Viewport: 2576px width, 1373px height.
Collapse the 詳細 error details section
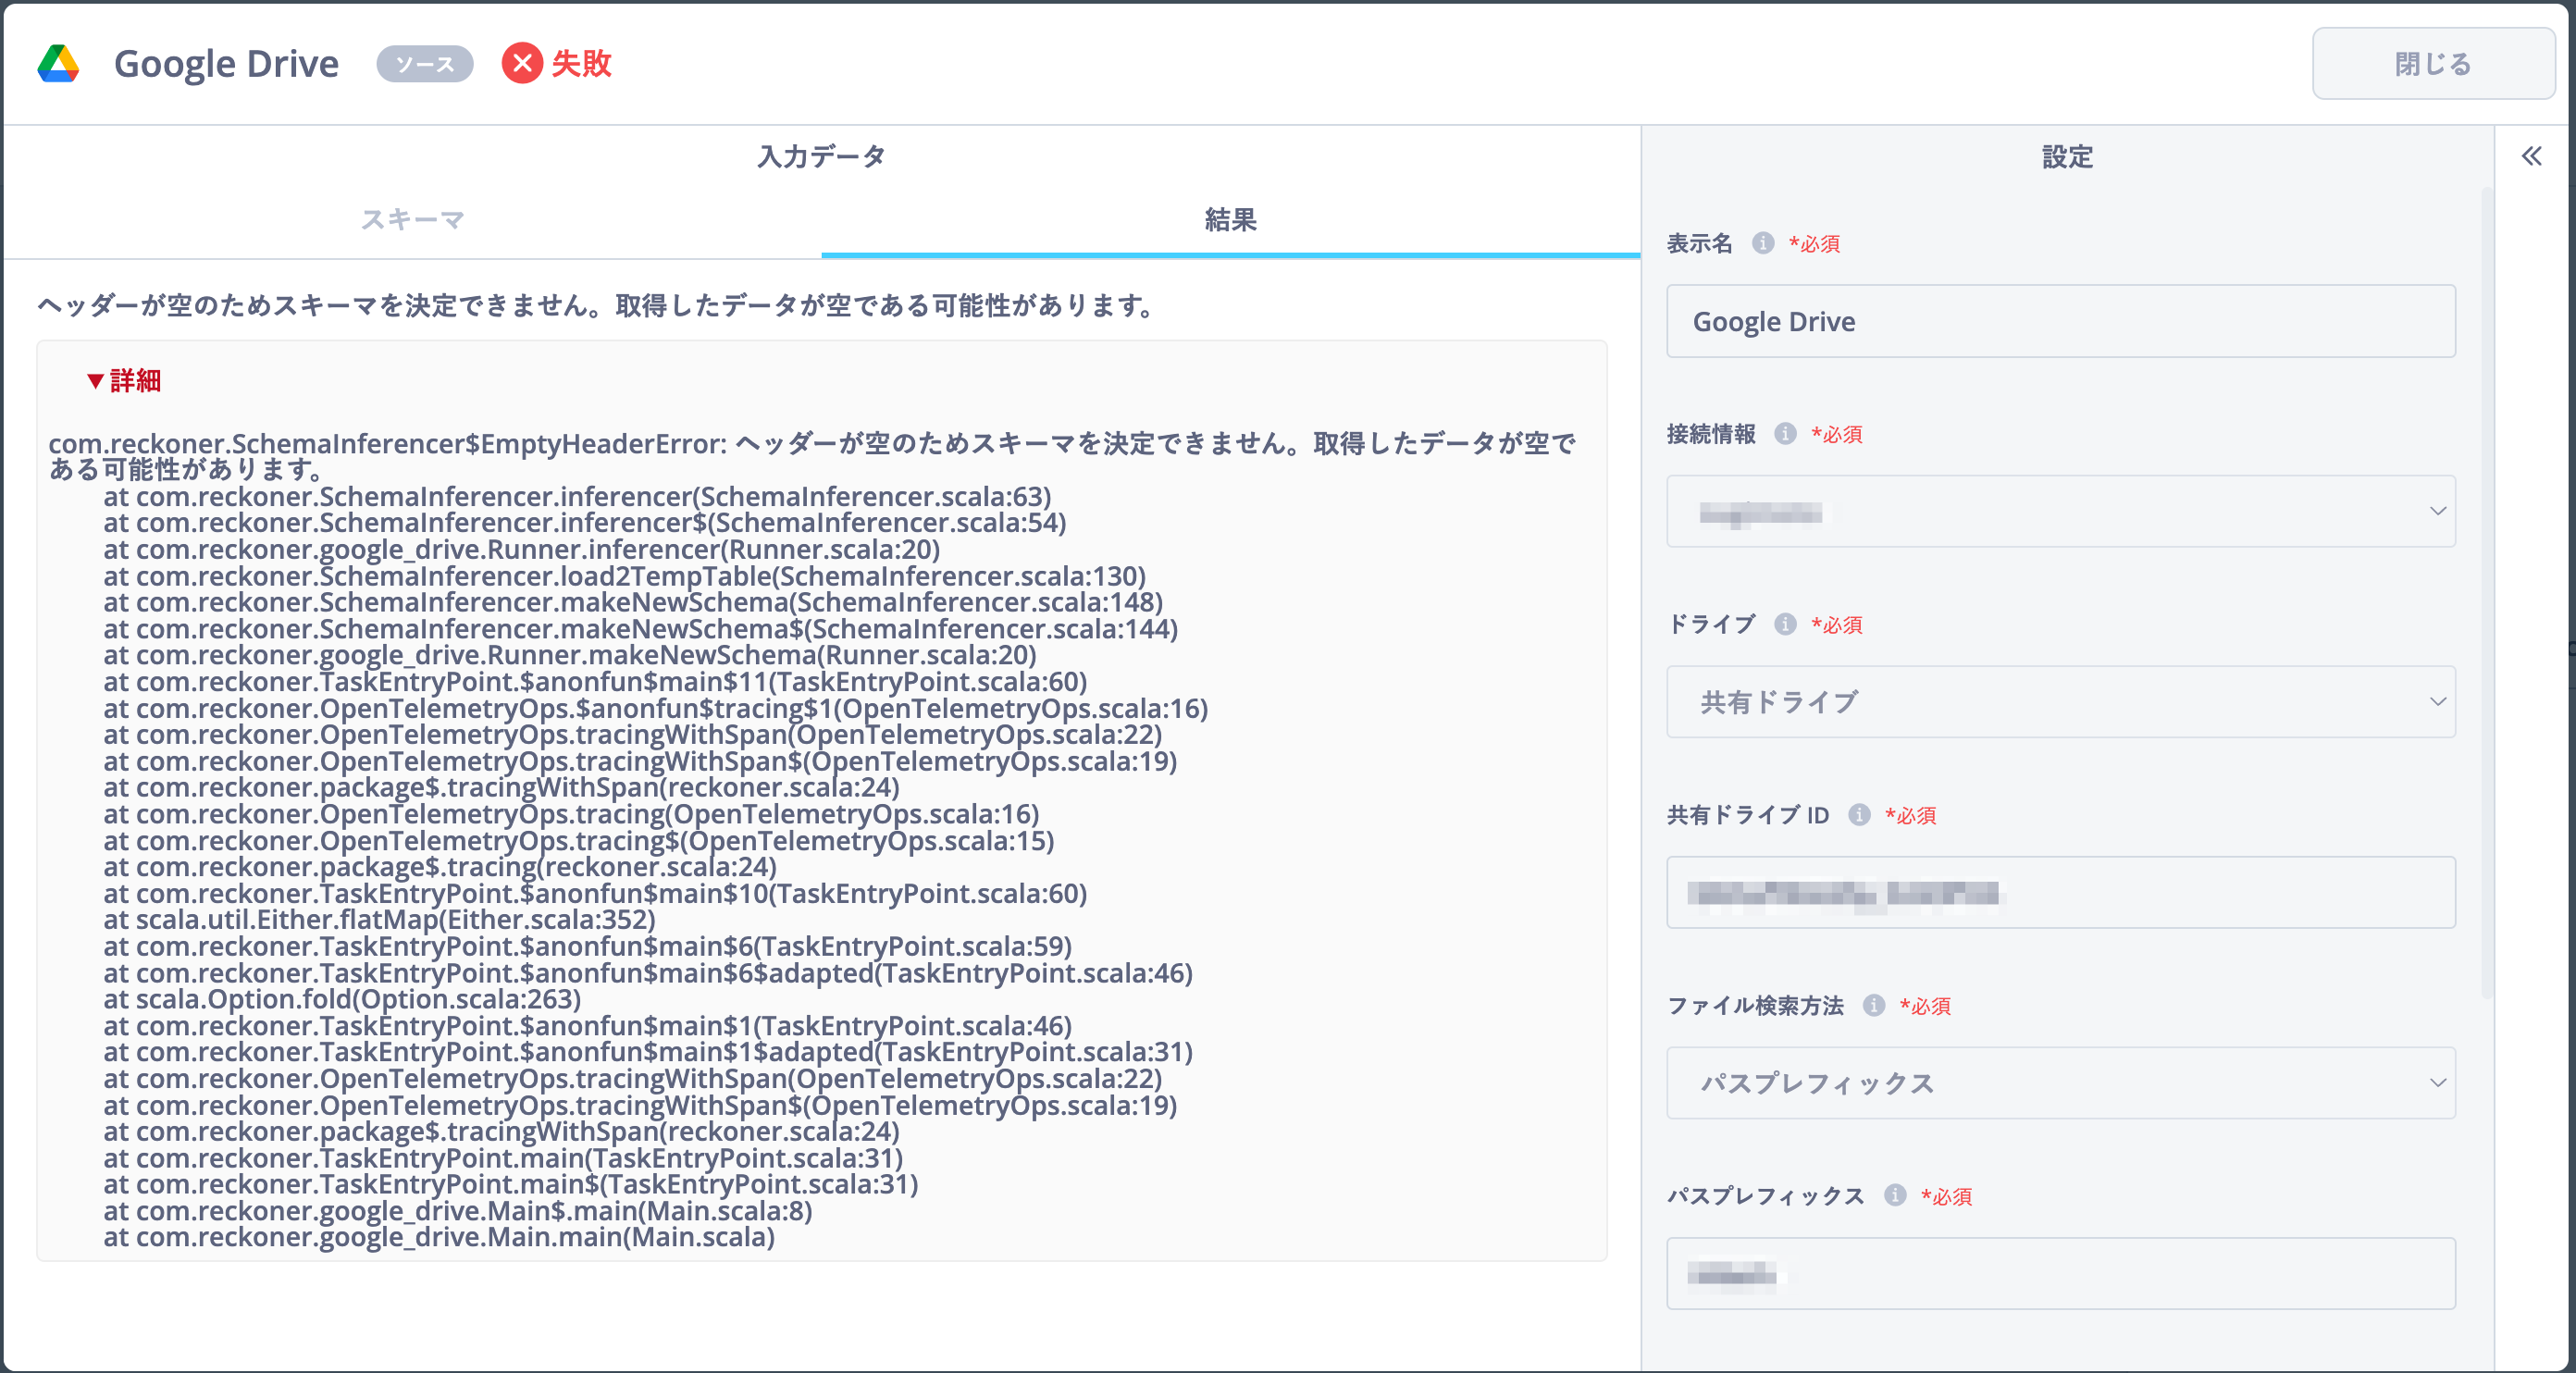(127, 381)
